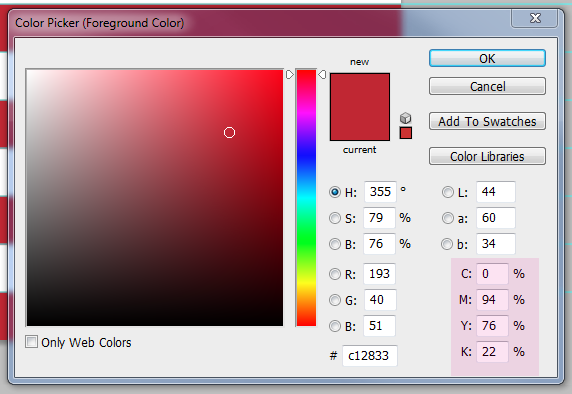Click Add To Swatches button

[487, 121]
